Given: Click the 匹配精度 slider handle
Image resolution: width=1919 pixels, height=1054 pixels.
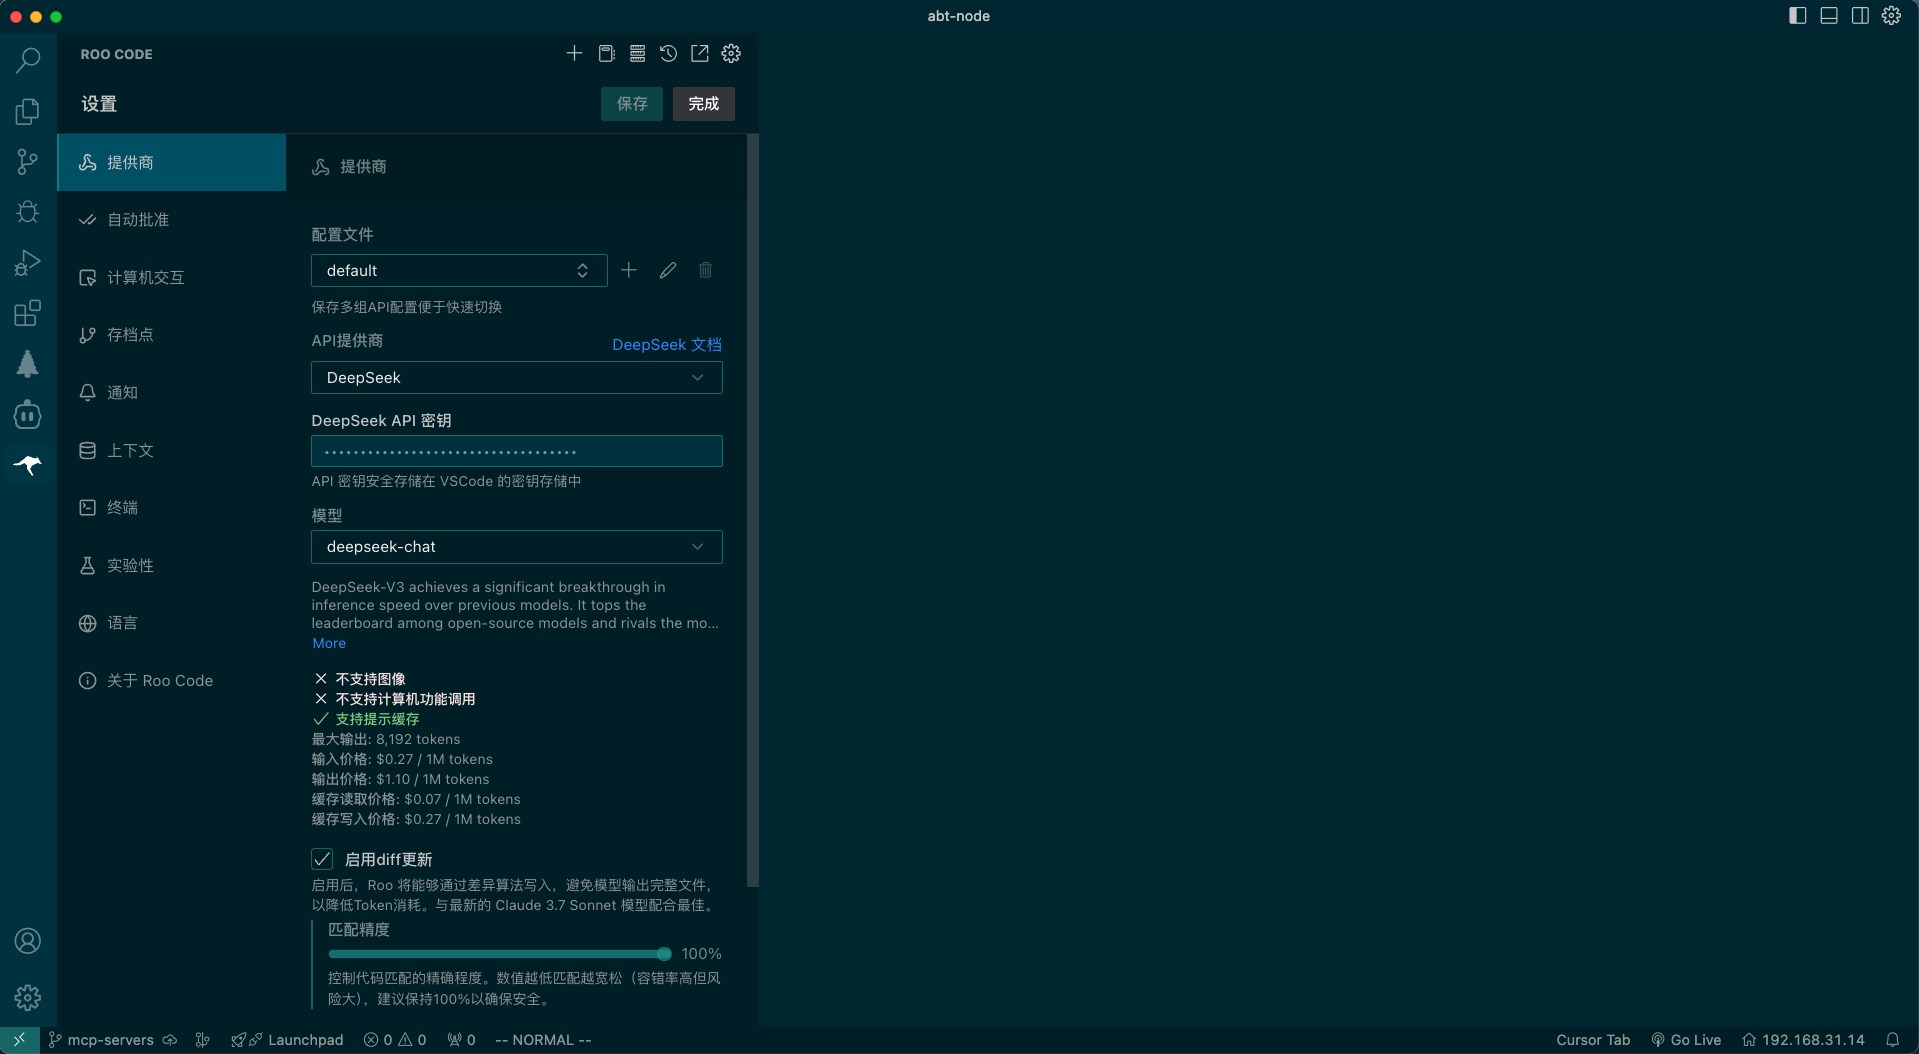Looking at the screenshot, I should point(664,954).
